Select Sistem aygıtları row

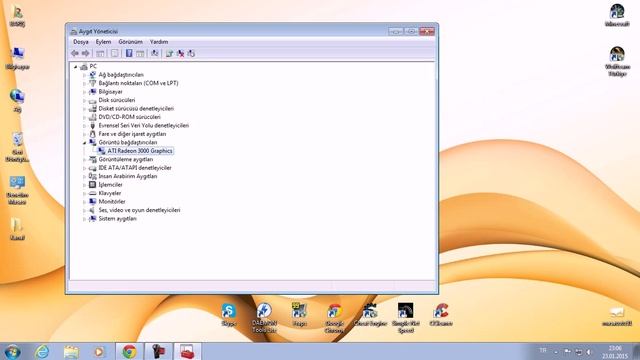(117, 219)
